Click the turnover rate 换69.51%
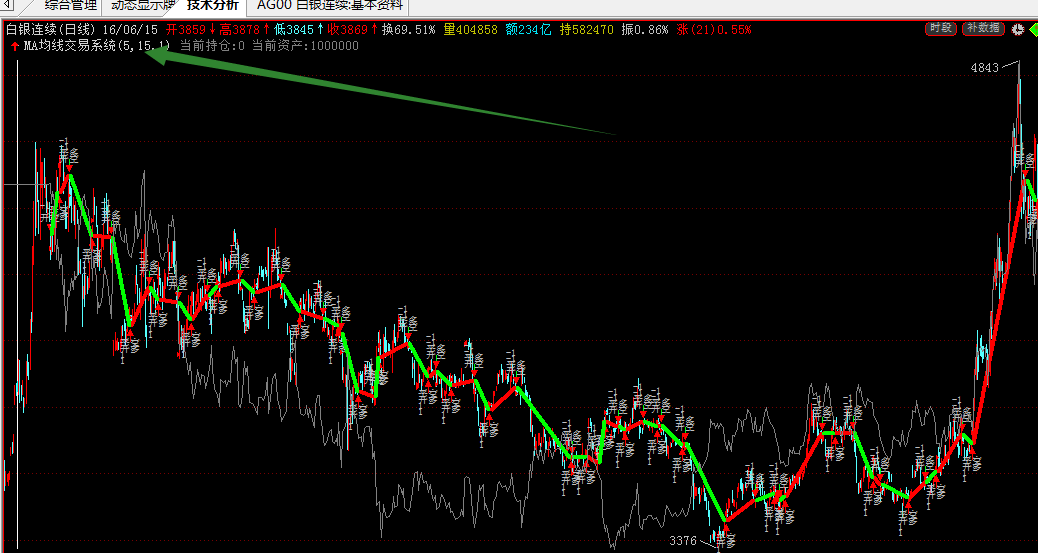This screenshot has width=1038, height=553. [x=408, y=29]
